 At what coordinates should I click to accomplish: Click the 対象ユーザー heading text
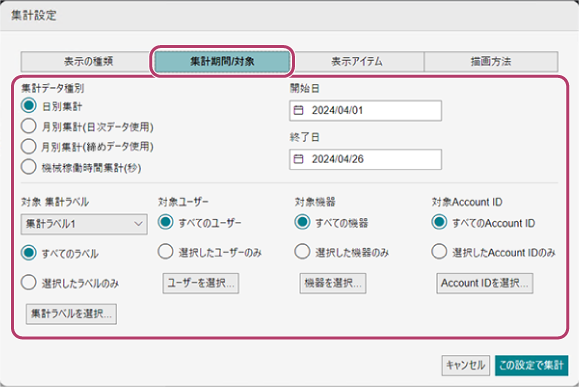184,202
